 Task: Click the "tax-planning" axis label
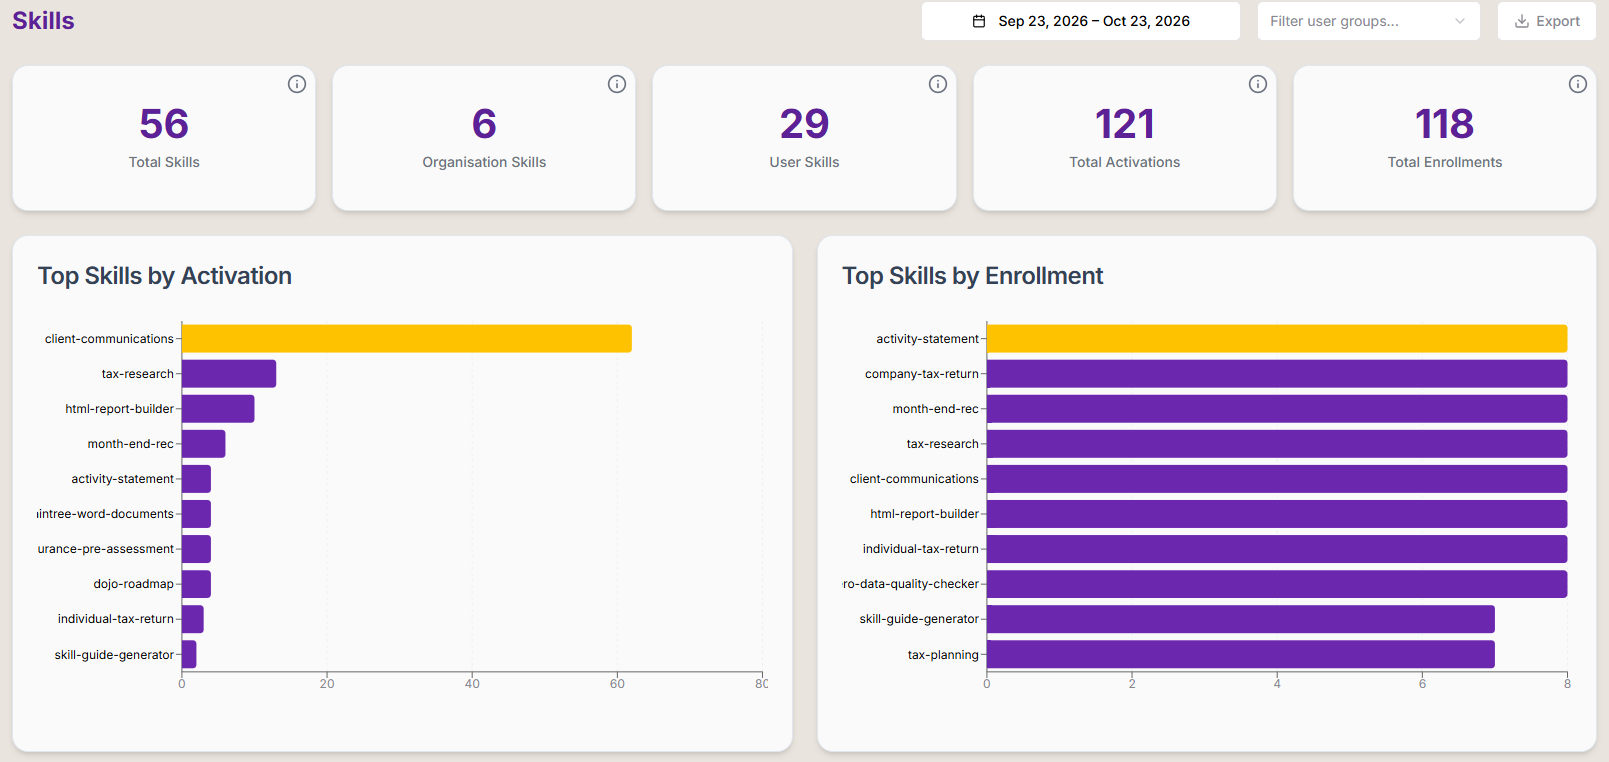point(943,655)
